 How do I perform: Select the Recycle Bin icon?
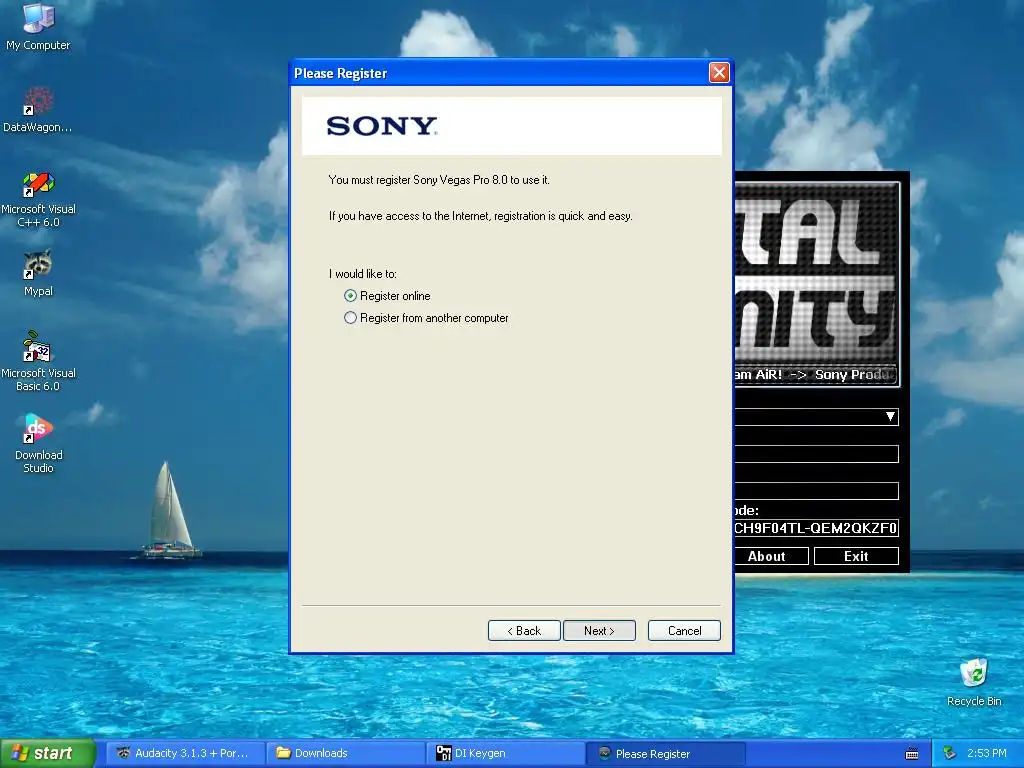tap(974, 682)
